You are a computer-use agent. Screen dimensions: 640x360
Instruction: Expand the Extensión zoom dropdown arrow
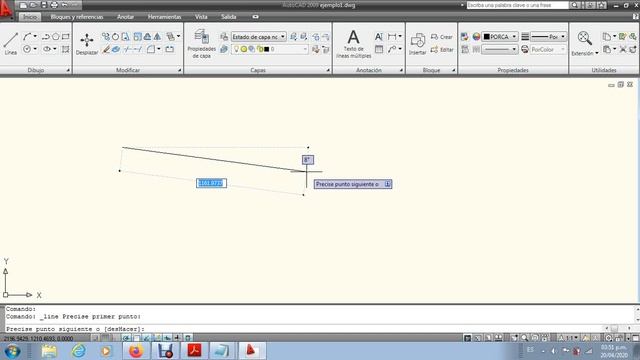[x=597, y=53]
